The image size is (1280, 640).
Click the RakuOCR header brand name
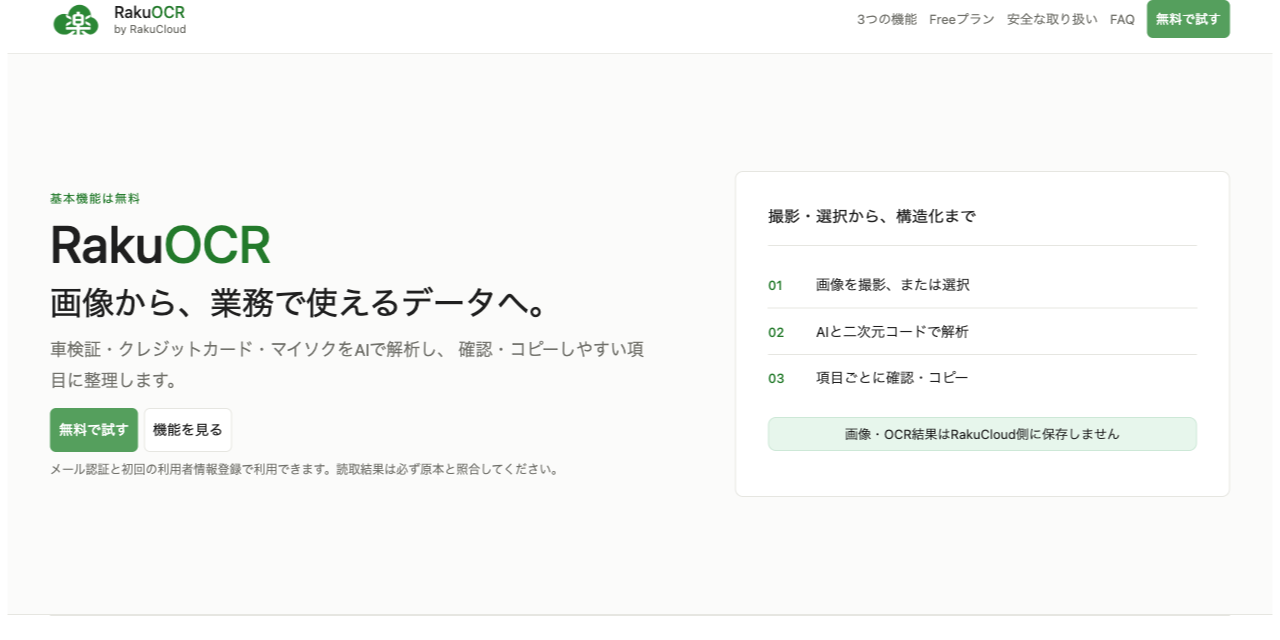coord(150,13)
